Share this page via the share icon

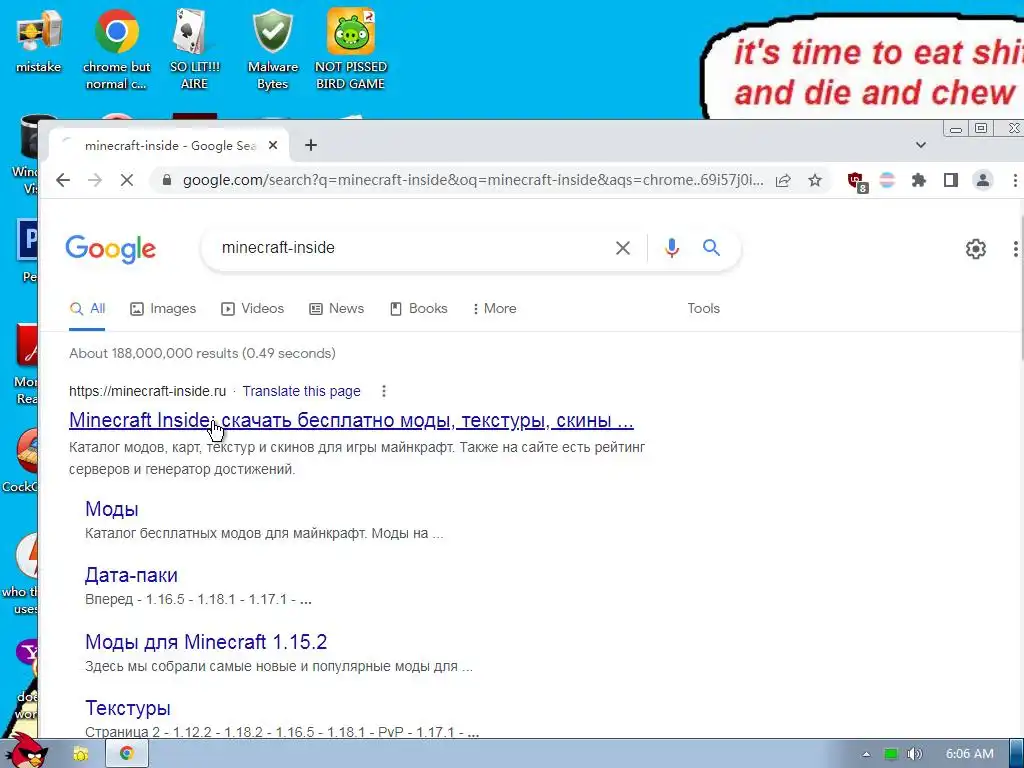coord(783,180)
